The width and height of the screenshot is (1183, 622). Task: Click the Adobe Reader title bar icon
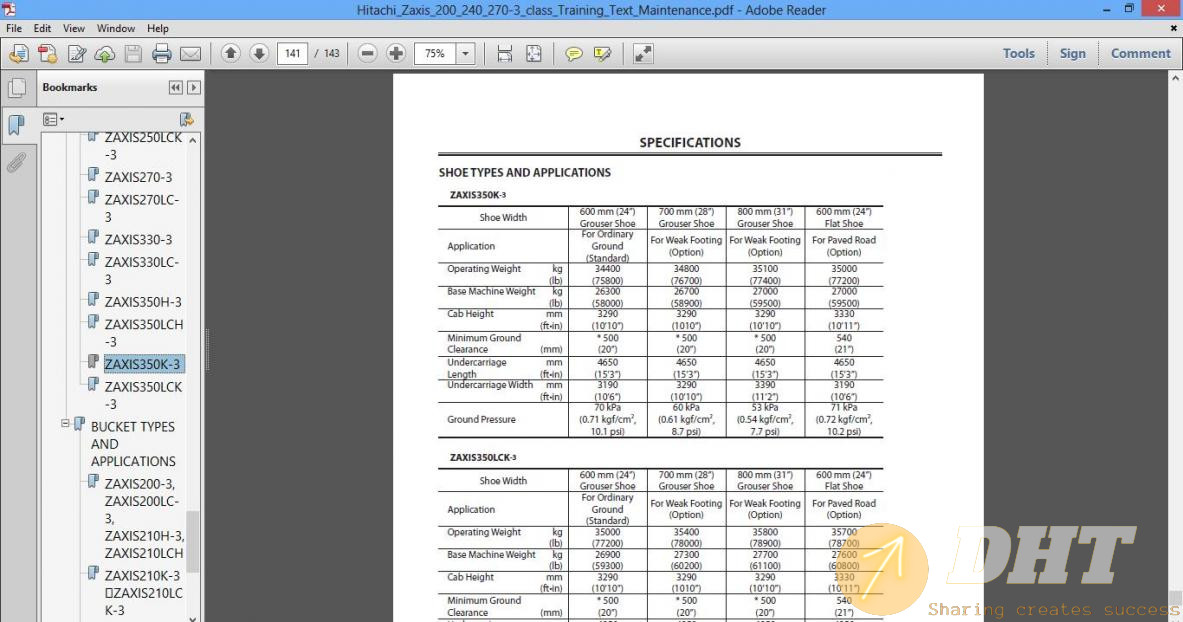click(9, 10)
